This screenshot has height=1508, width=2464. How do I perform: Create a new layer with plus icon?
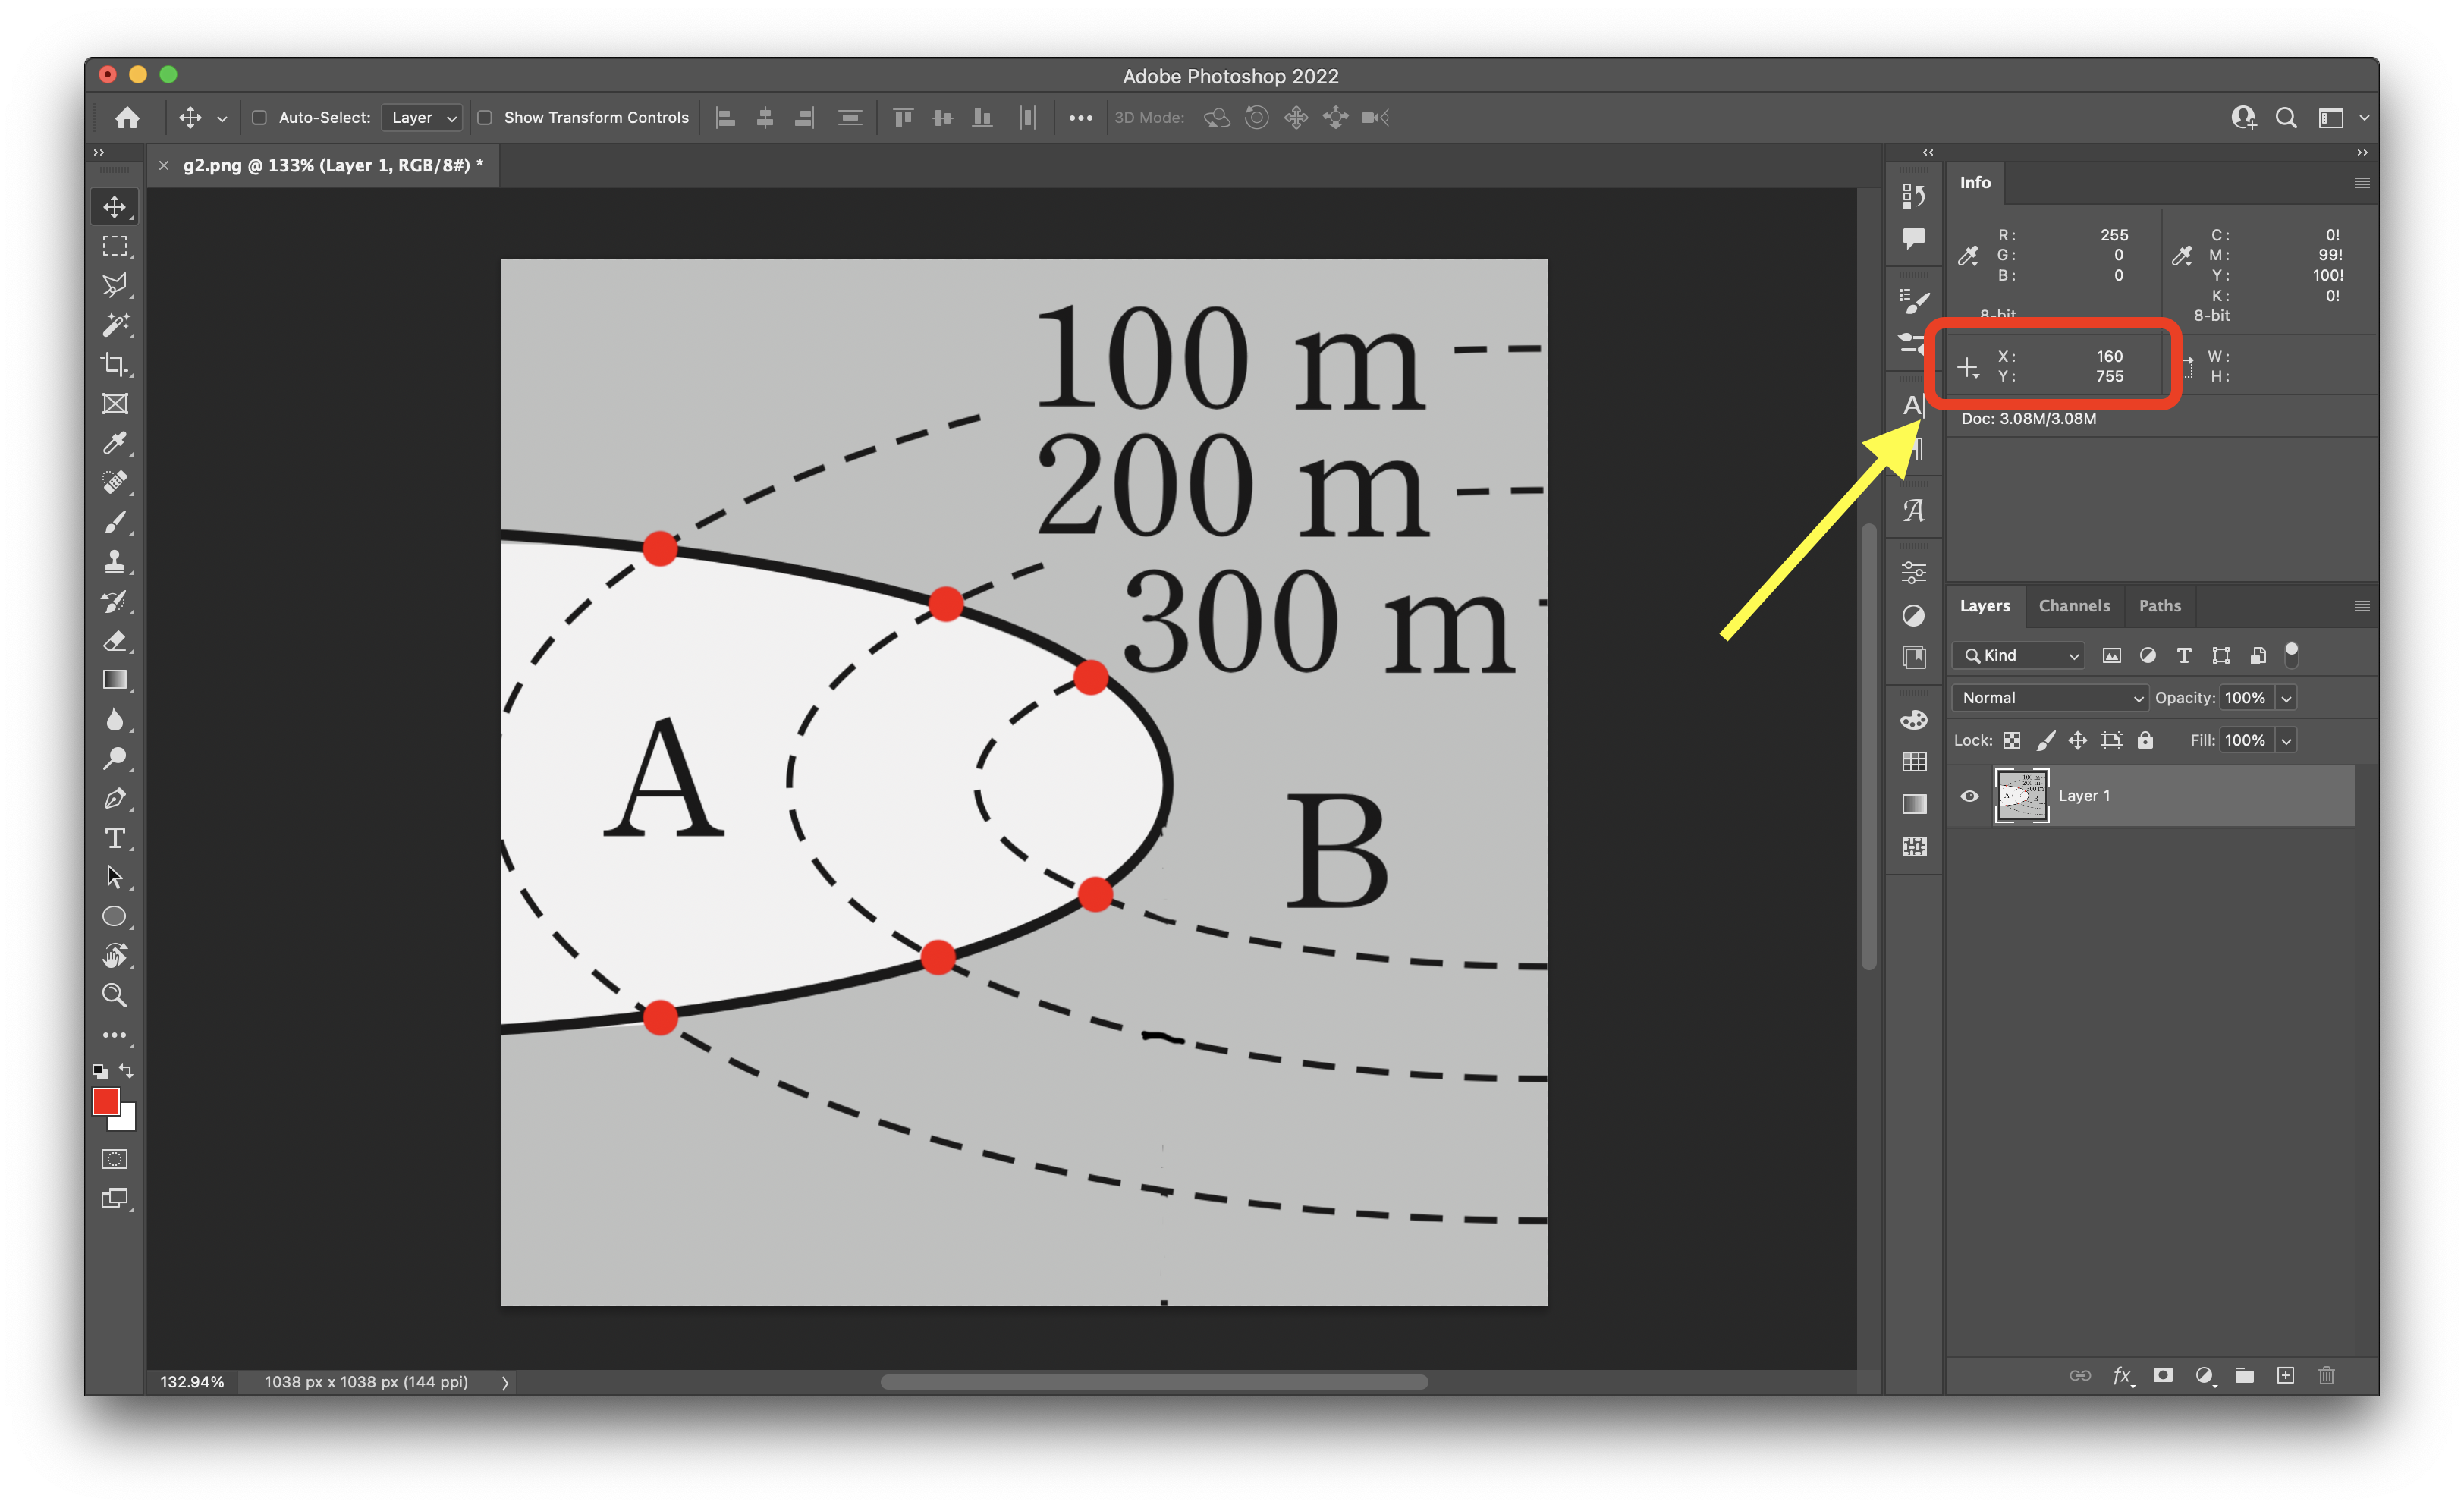point(2285,1375)
